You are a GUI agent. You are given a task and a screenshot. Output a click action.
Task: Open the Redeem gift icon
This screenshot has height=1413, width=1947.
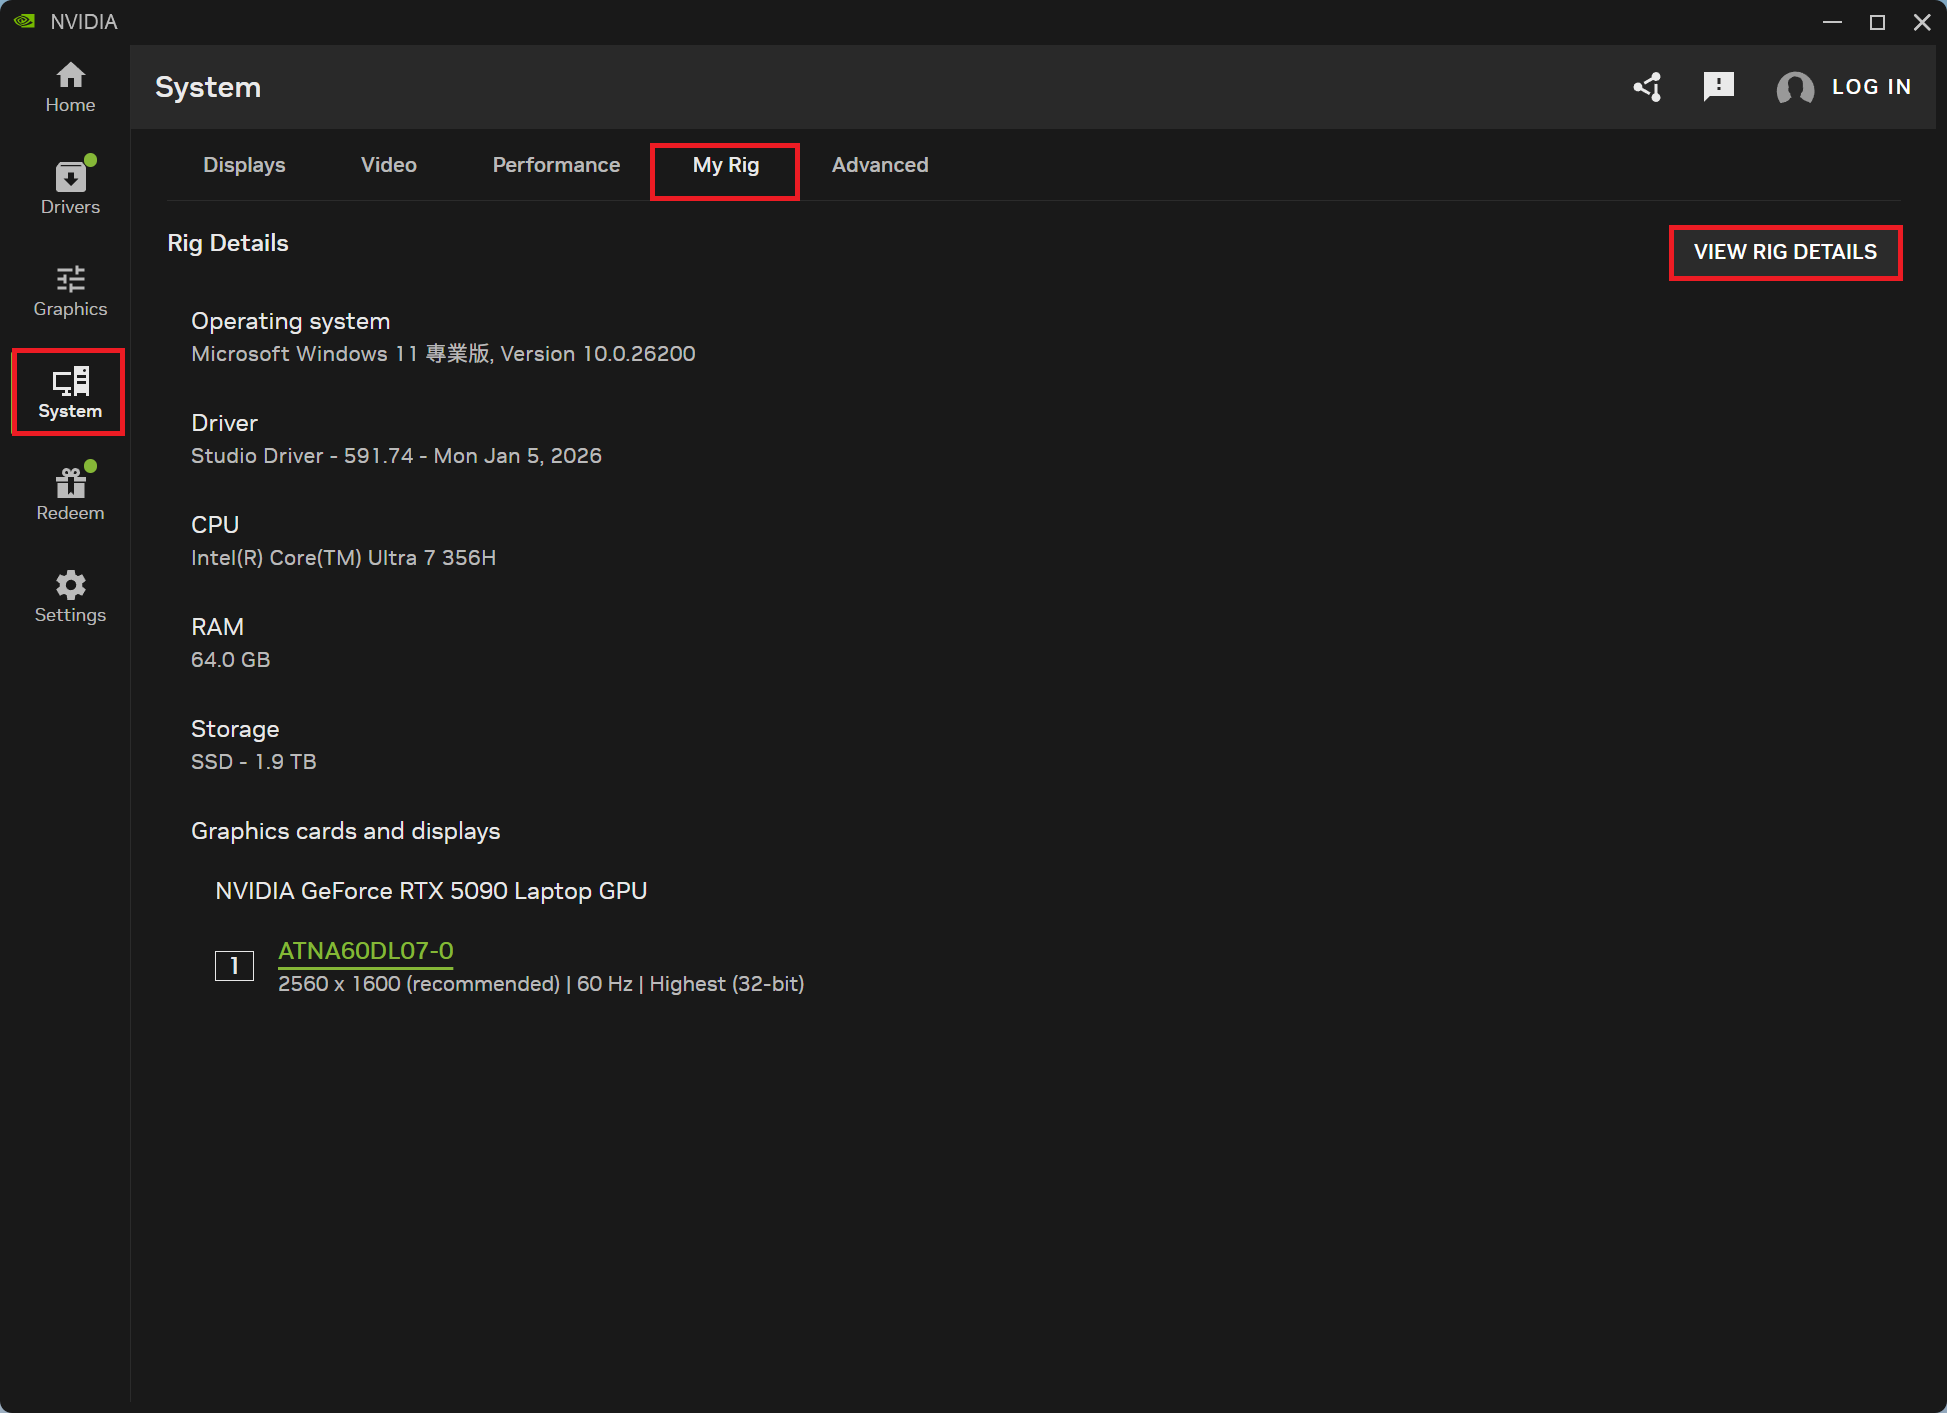point(70,493)
